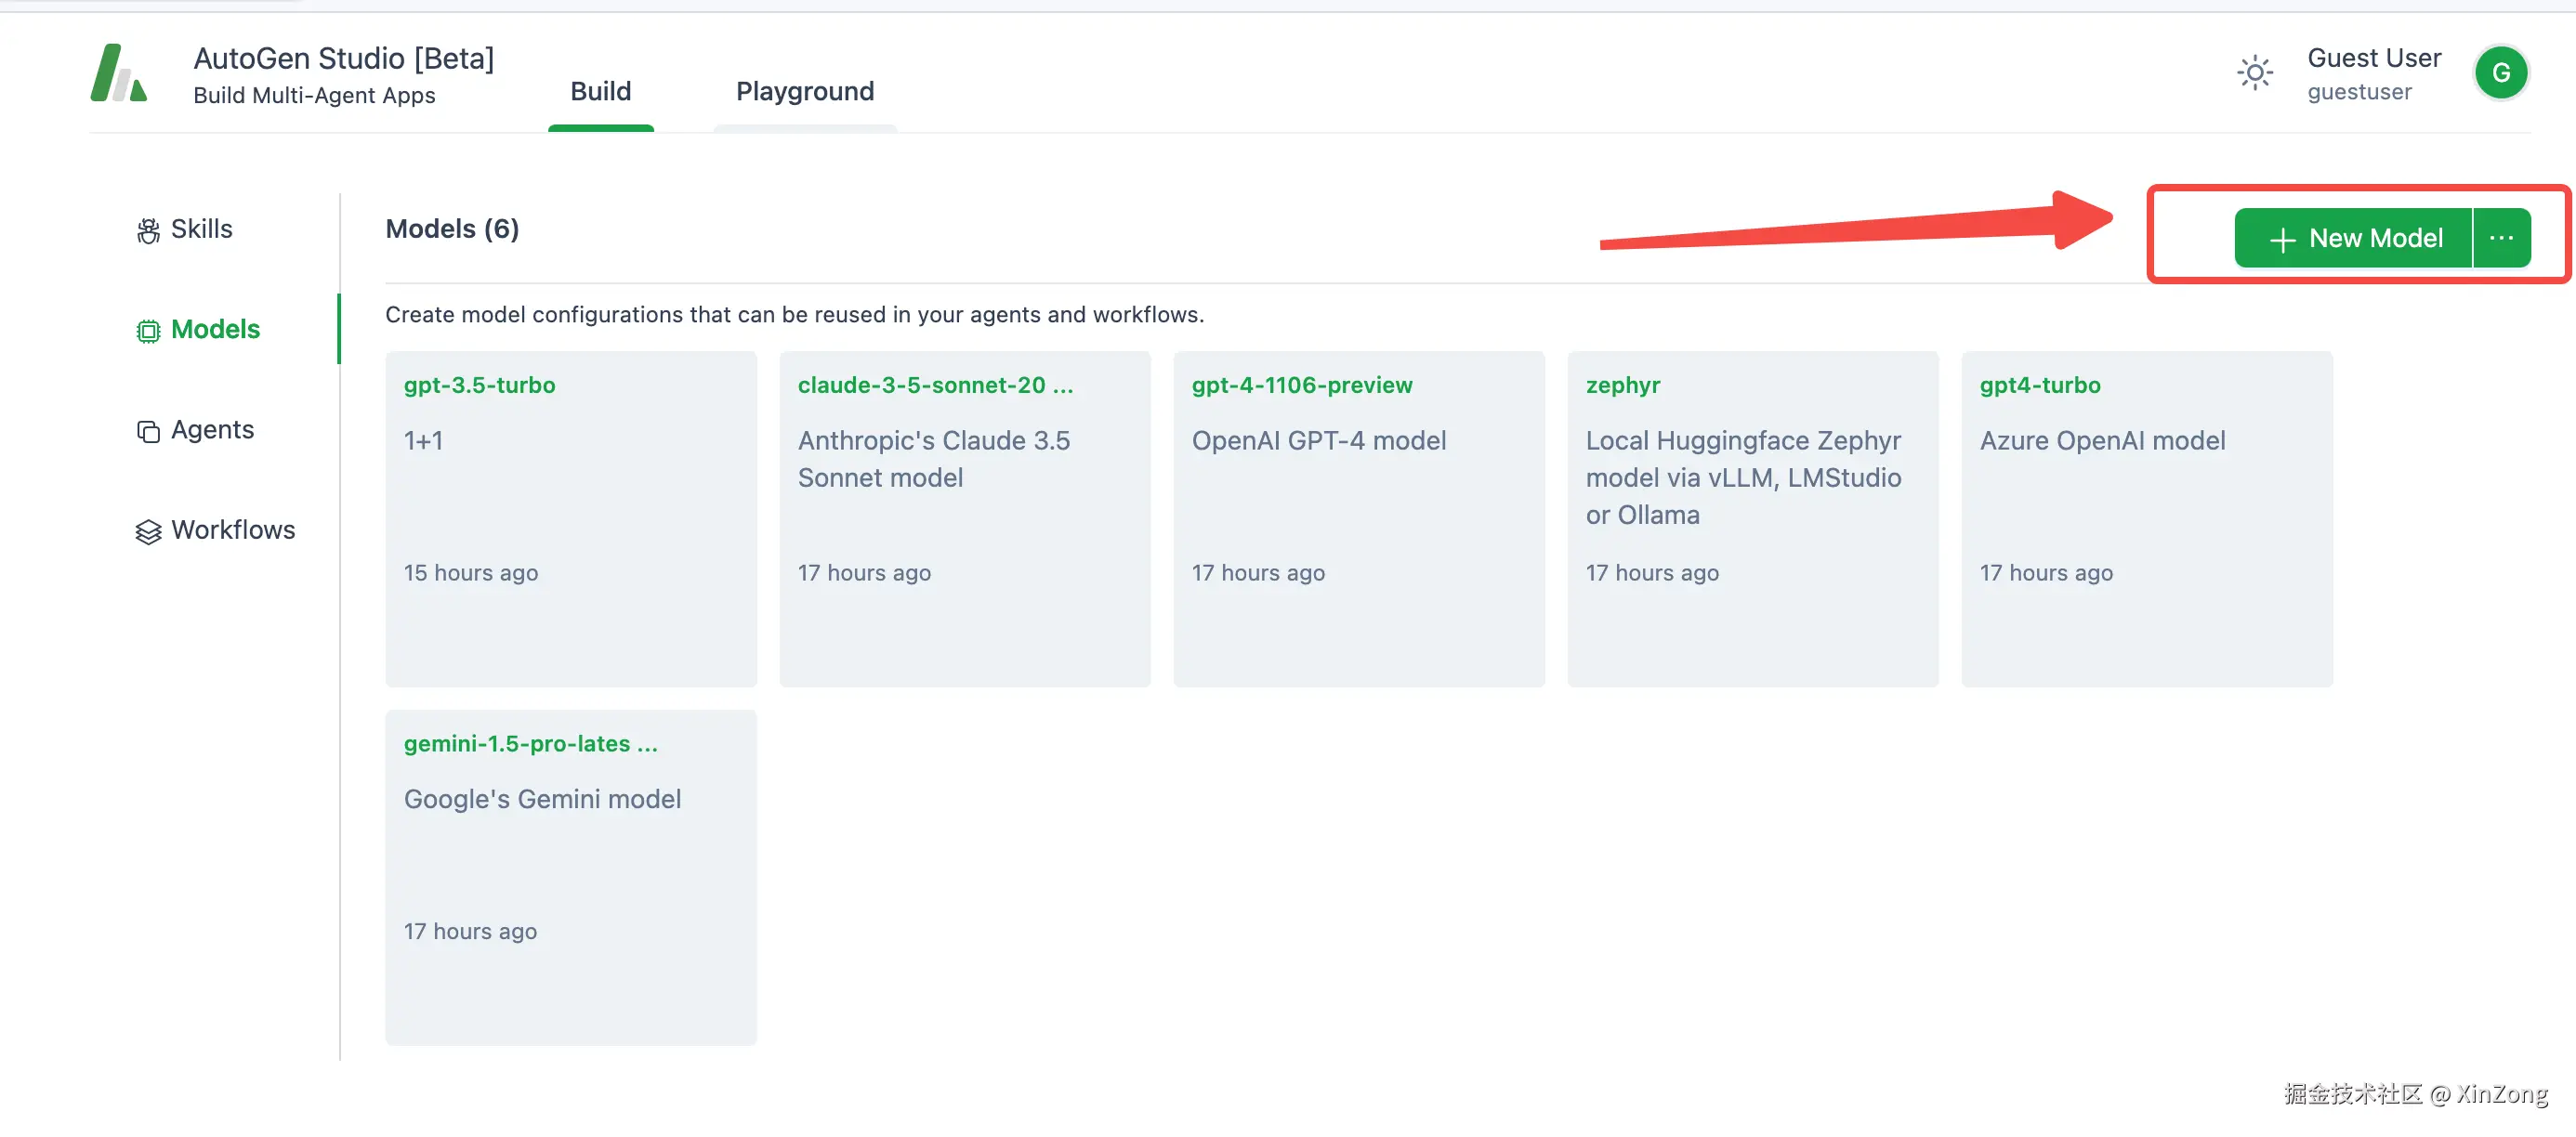Click the Skills sidebar icon
Image resolution: width=2576 pixels, height=1137 pixels.
coord(148,231)
